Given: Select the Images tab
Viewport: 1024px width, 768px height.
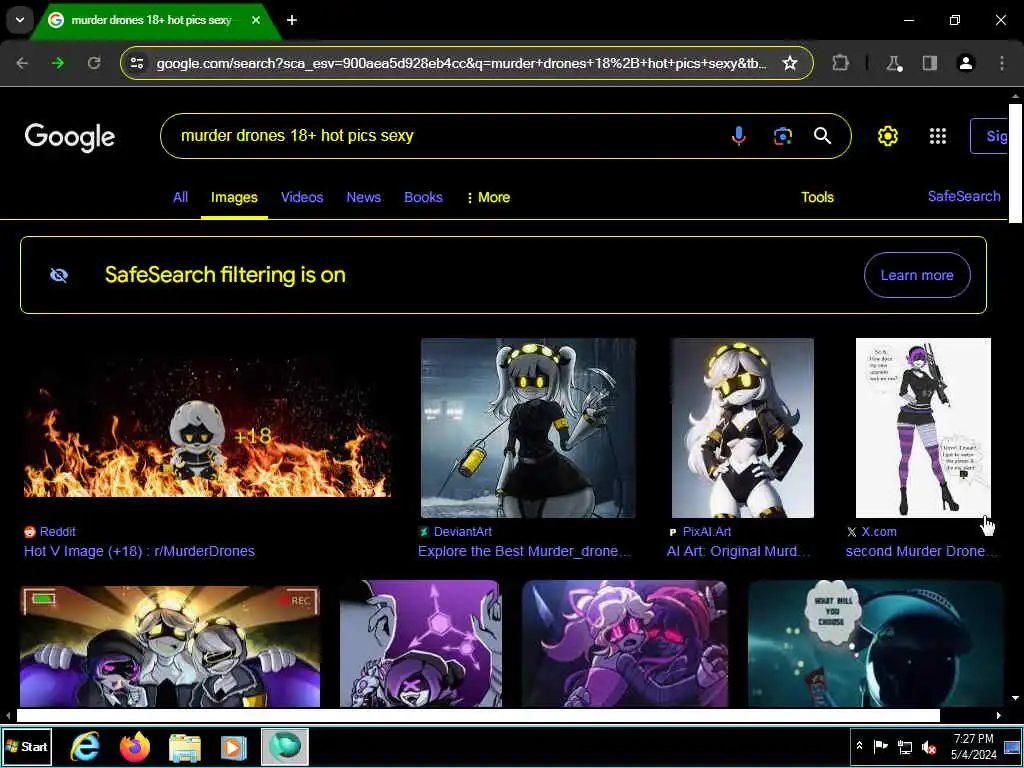Looking at the screenshot, I should click(234, 197).
